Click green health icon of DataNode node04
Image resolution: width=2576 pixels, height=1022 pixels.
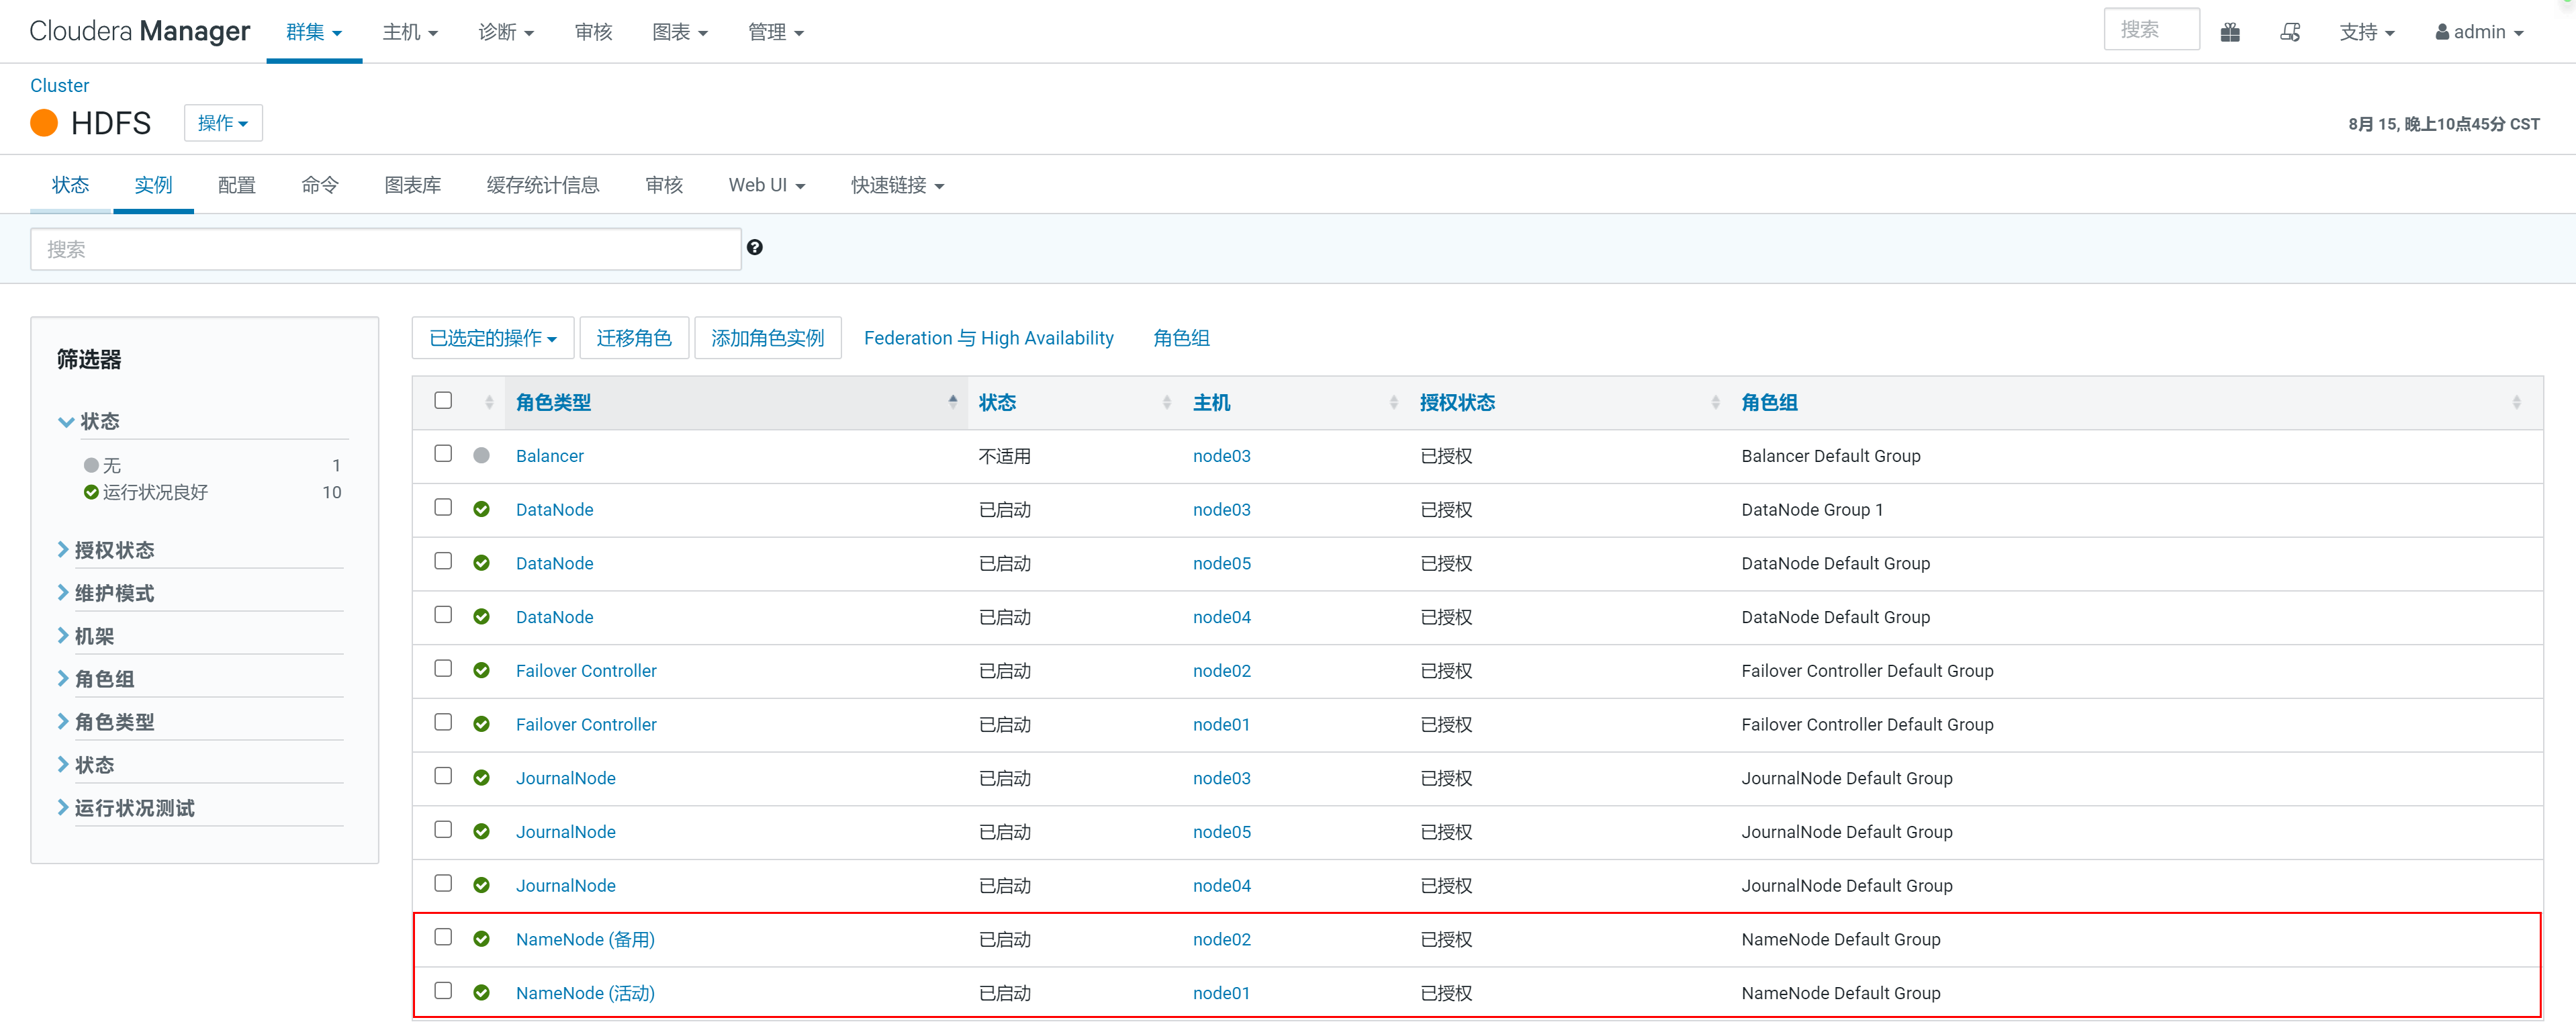[481, 617]
